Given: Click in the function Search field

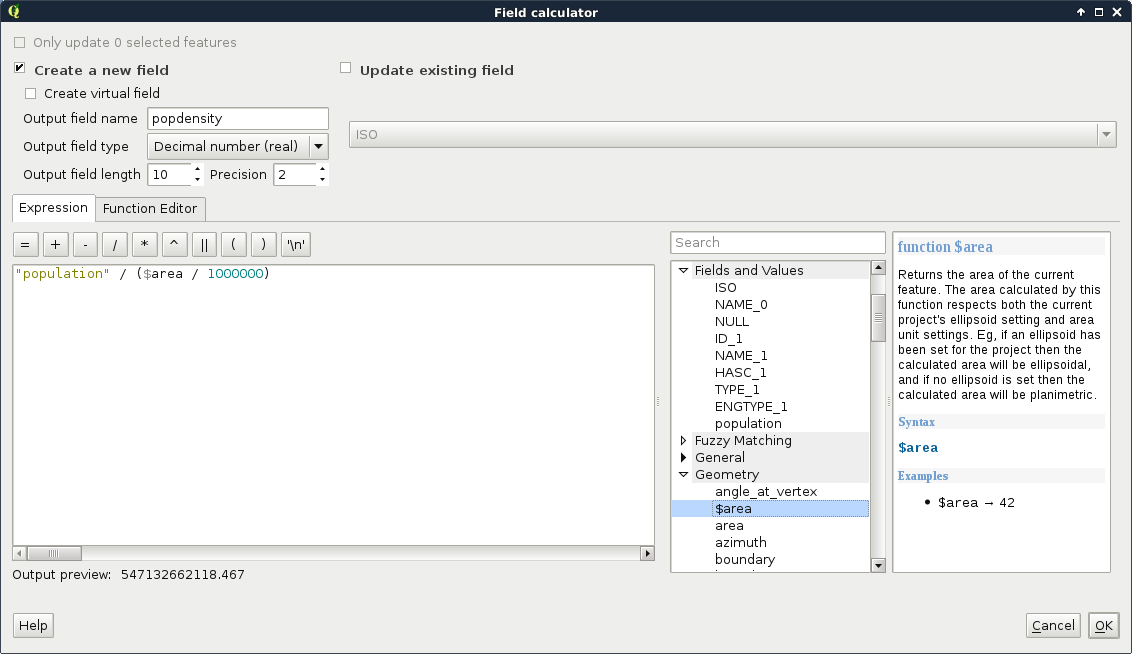Looking at the screenshot, I should (777, 242).
